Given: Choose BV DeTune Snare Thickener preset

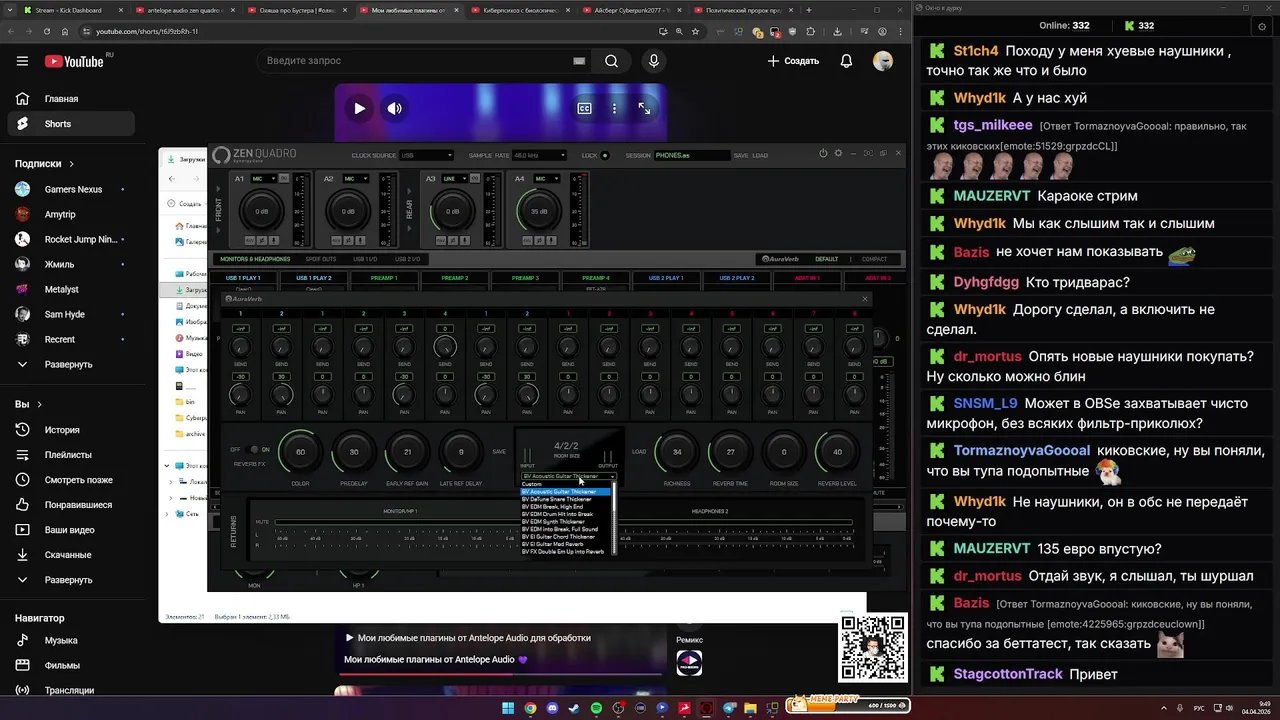Looking at the screenshot, I should pyautogui.click(x=565, y=499).
